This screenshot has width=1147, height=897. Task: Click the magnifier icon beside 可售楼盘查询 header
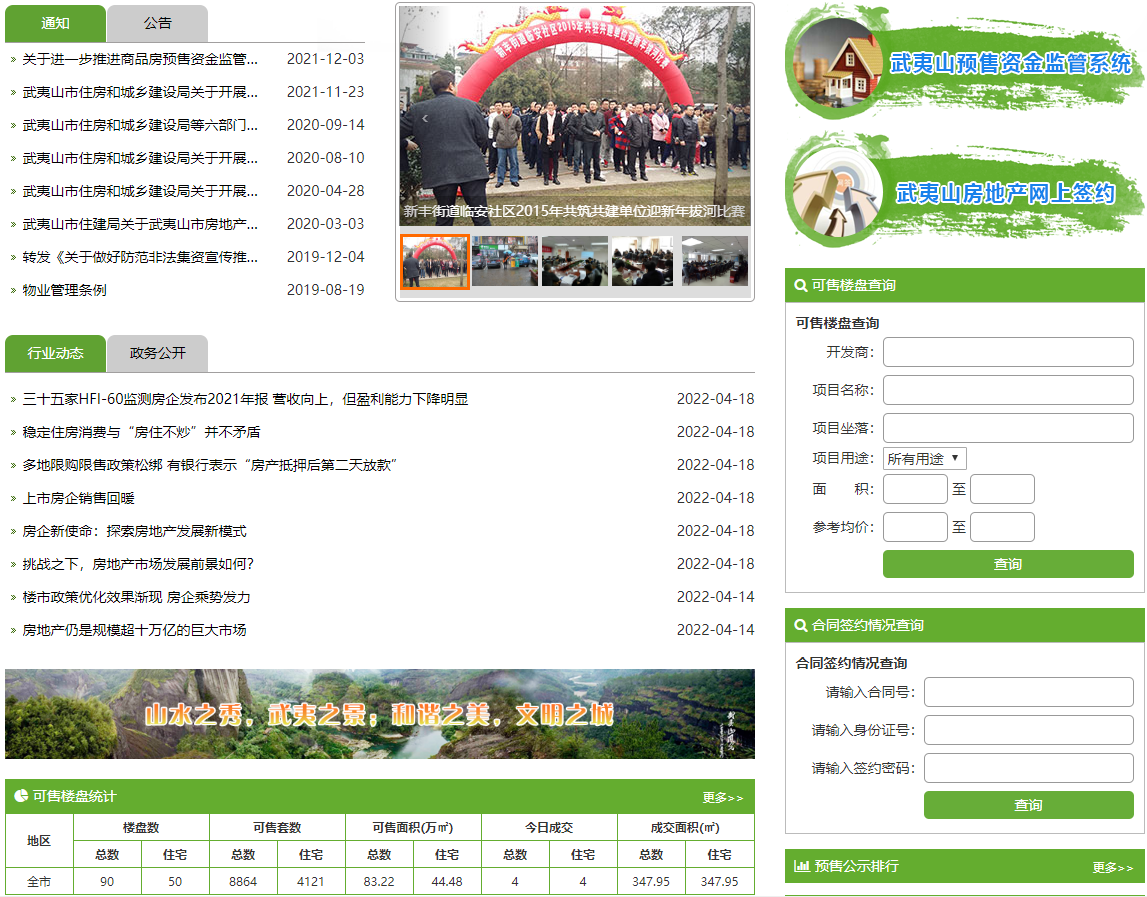click(800, 285)
